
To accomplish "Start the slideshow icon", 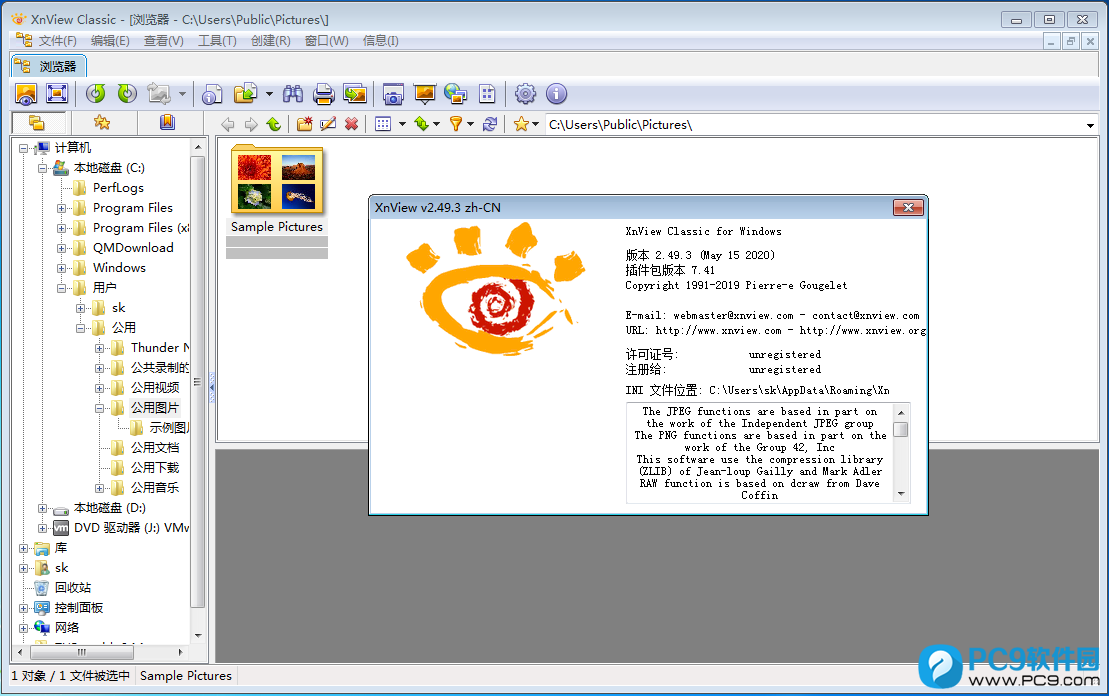I will coord(424,93).
